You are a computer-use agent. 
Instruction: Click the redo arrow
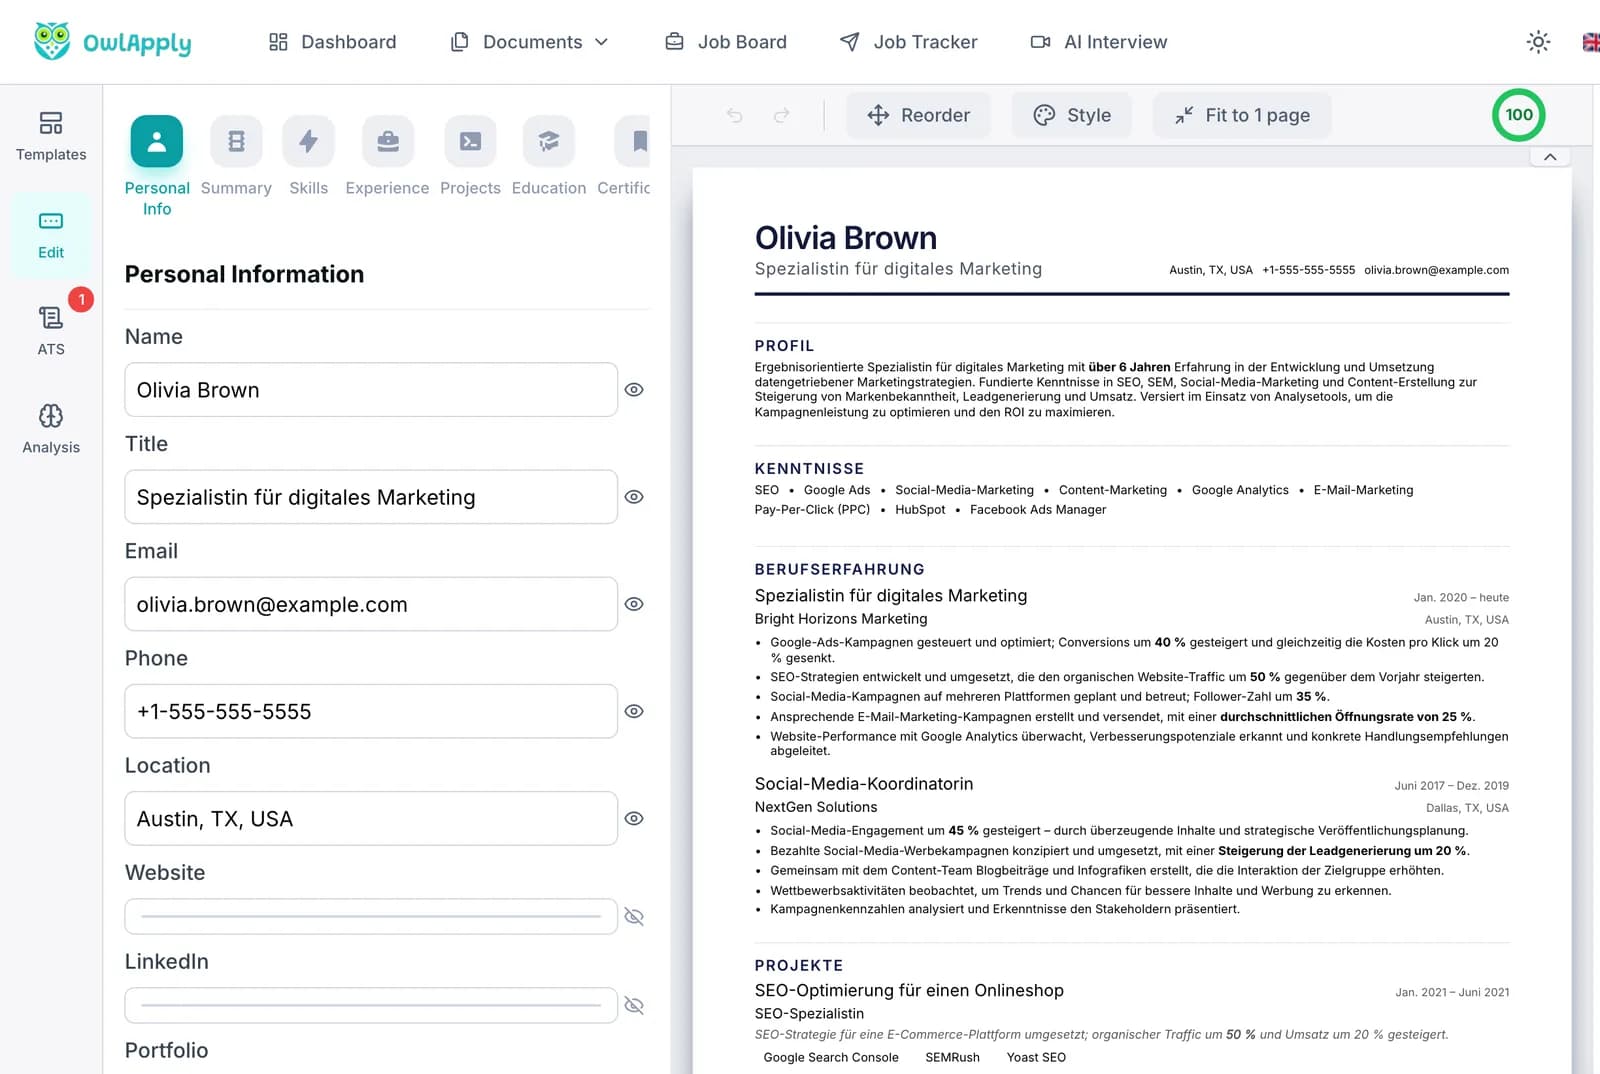tap(782, 115)
